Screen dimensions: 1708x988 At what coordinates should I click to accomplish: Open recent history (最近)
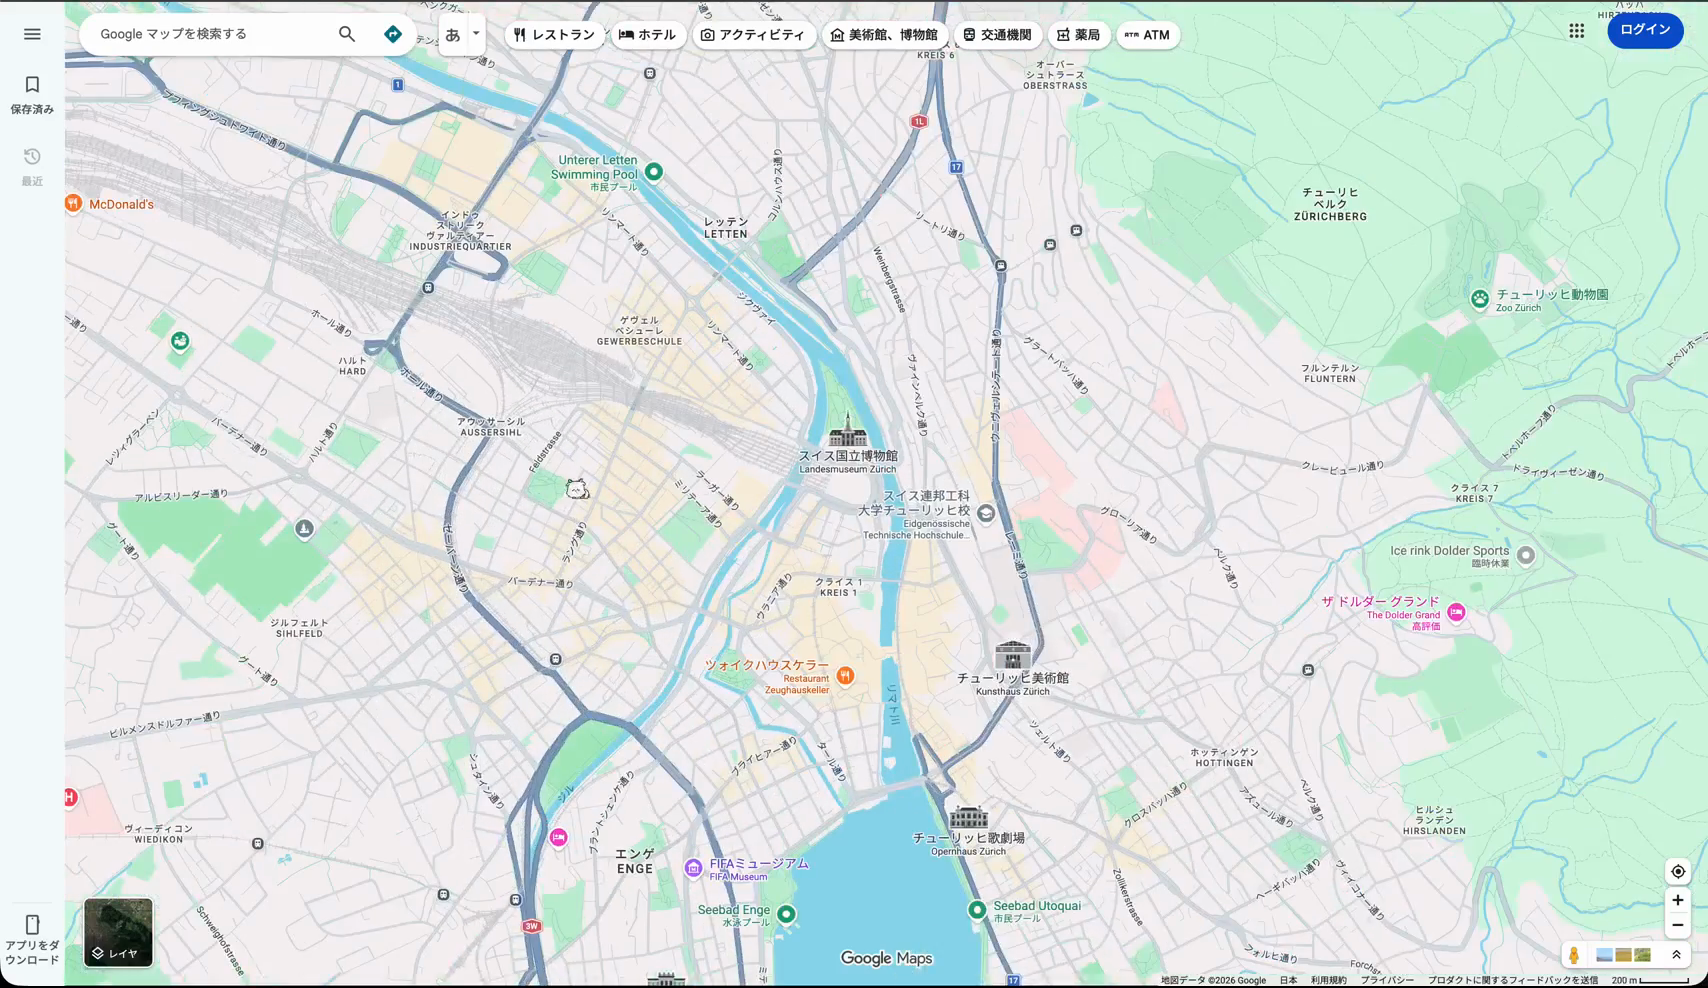coord(32,167)
